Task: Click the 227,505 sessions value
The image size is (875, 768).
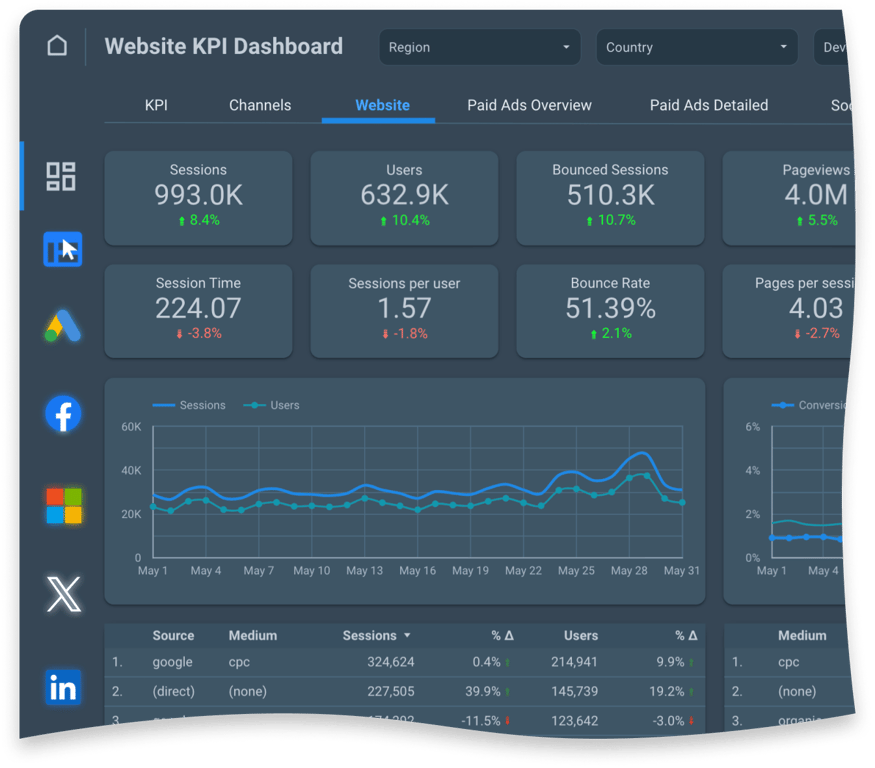Action: pyautogui.click(x=391, y=692)
